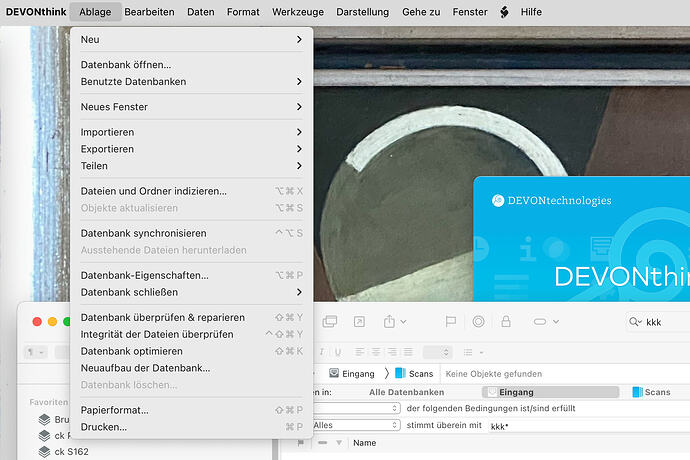This screenshot has height=460, width=690.
Task: Click the search magnifier icon
Action: pos(635,322)
